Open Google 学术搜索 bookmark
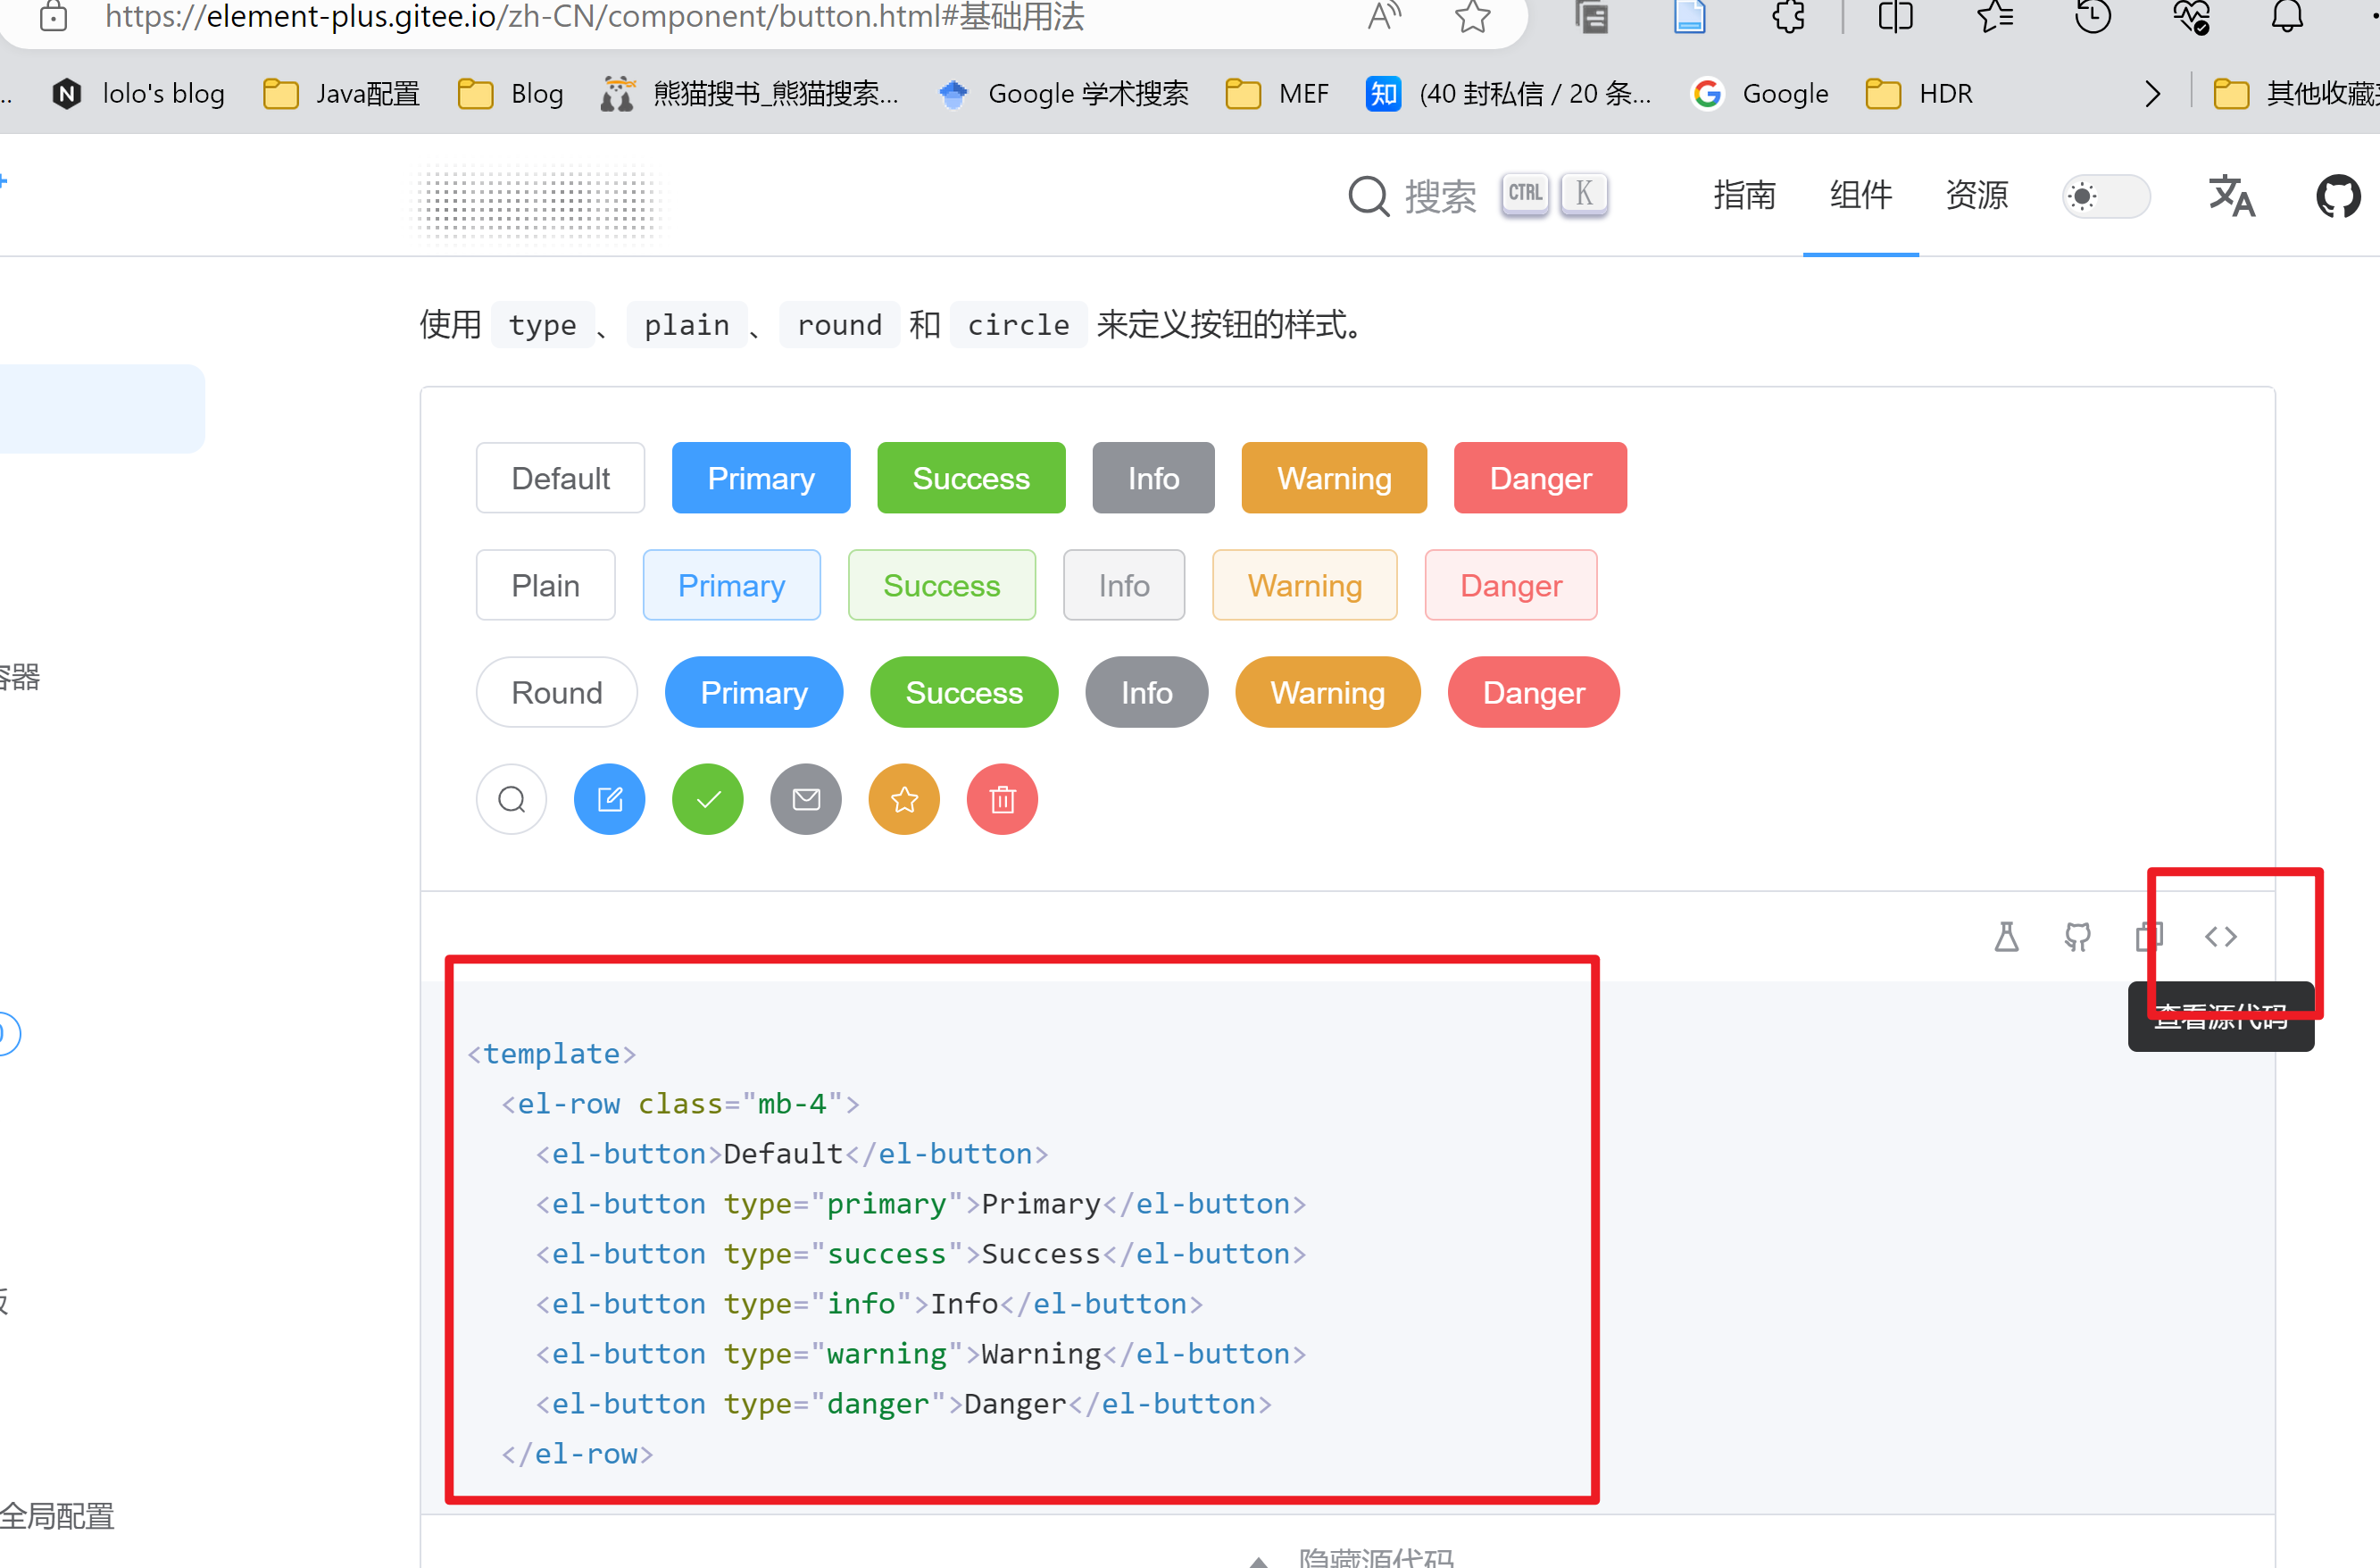 coord(1063,93)
